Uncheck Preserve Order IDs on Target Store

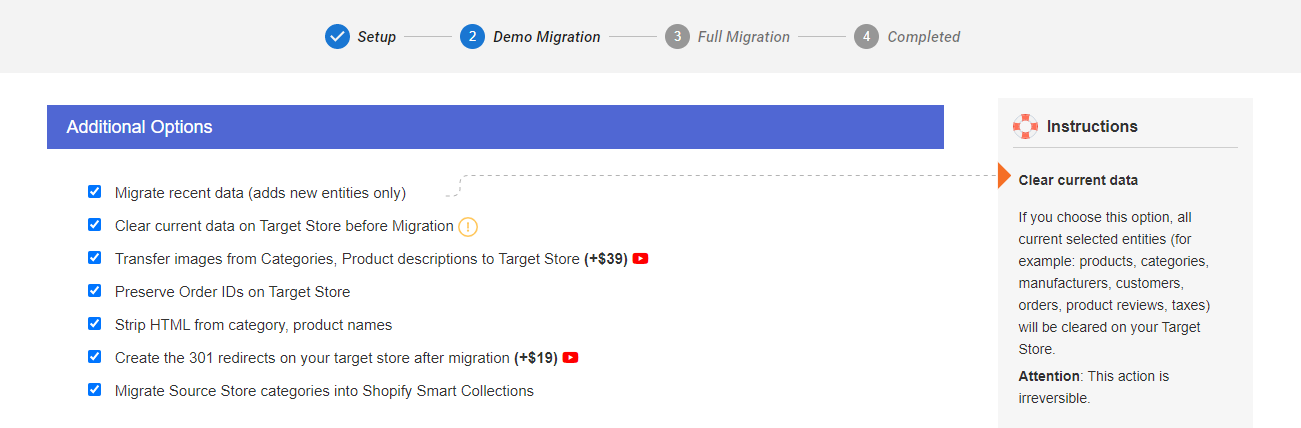click(x=94, y=290)
